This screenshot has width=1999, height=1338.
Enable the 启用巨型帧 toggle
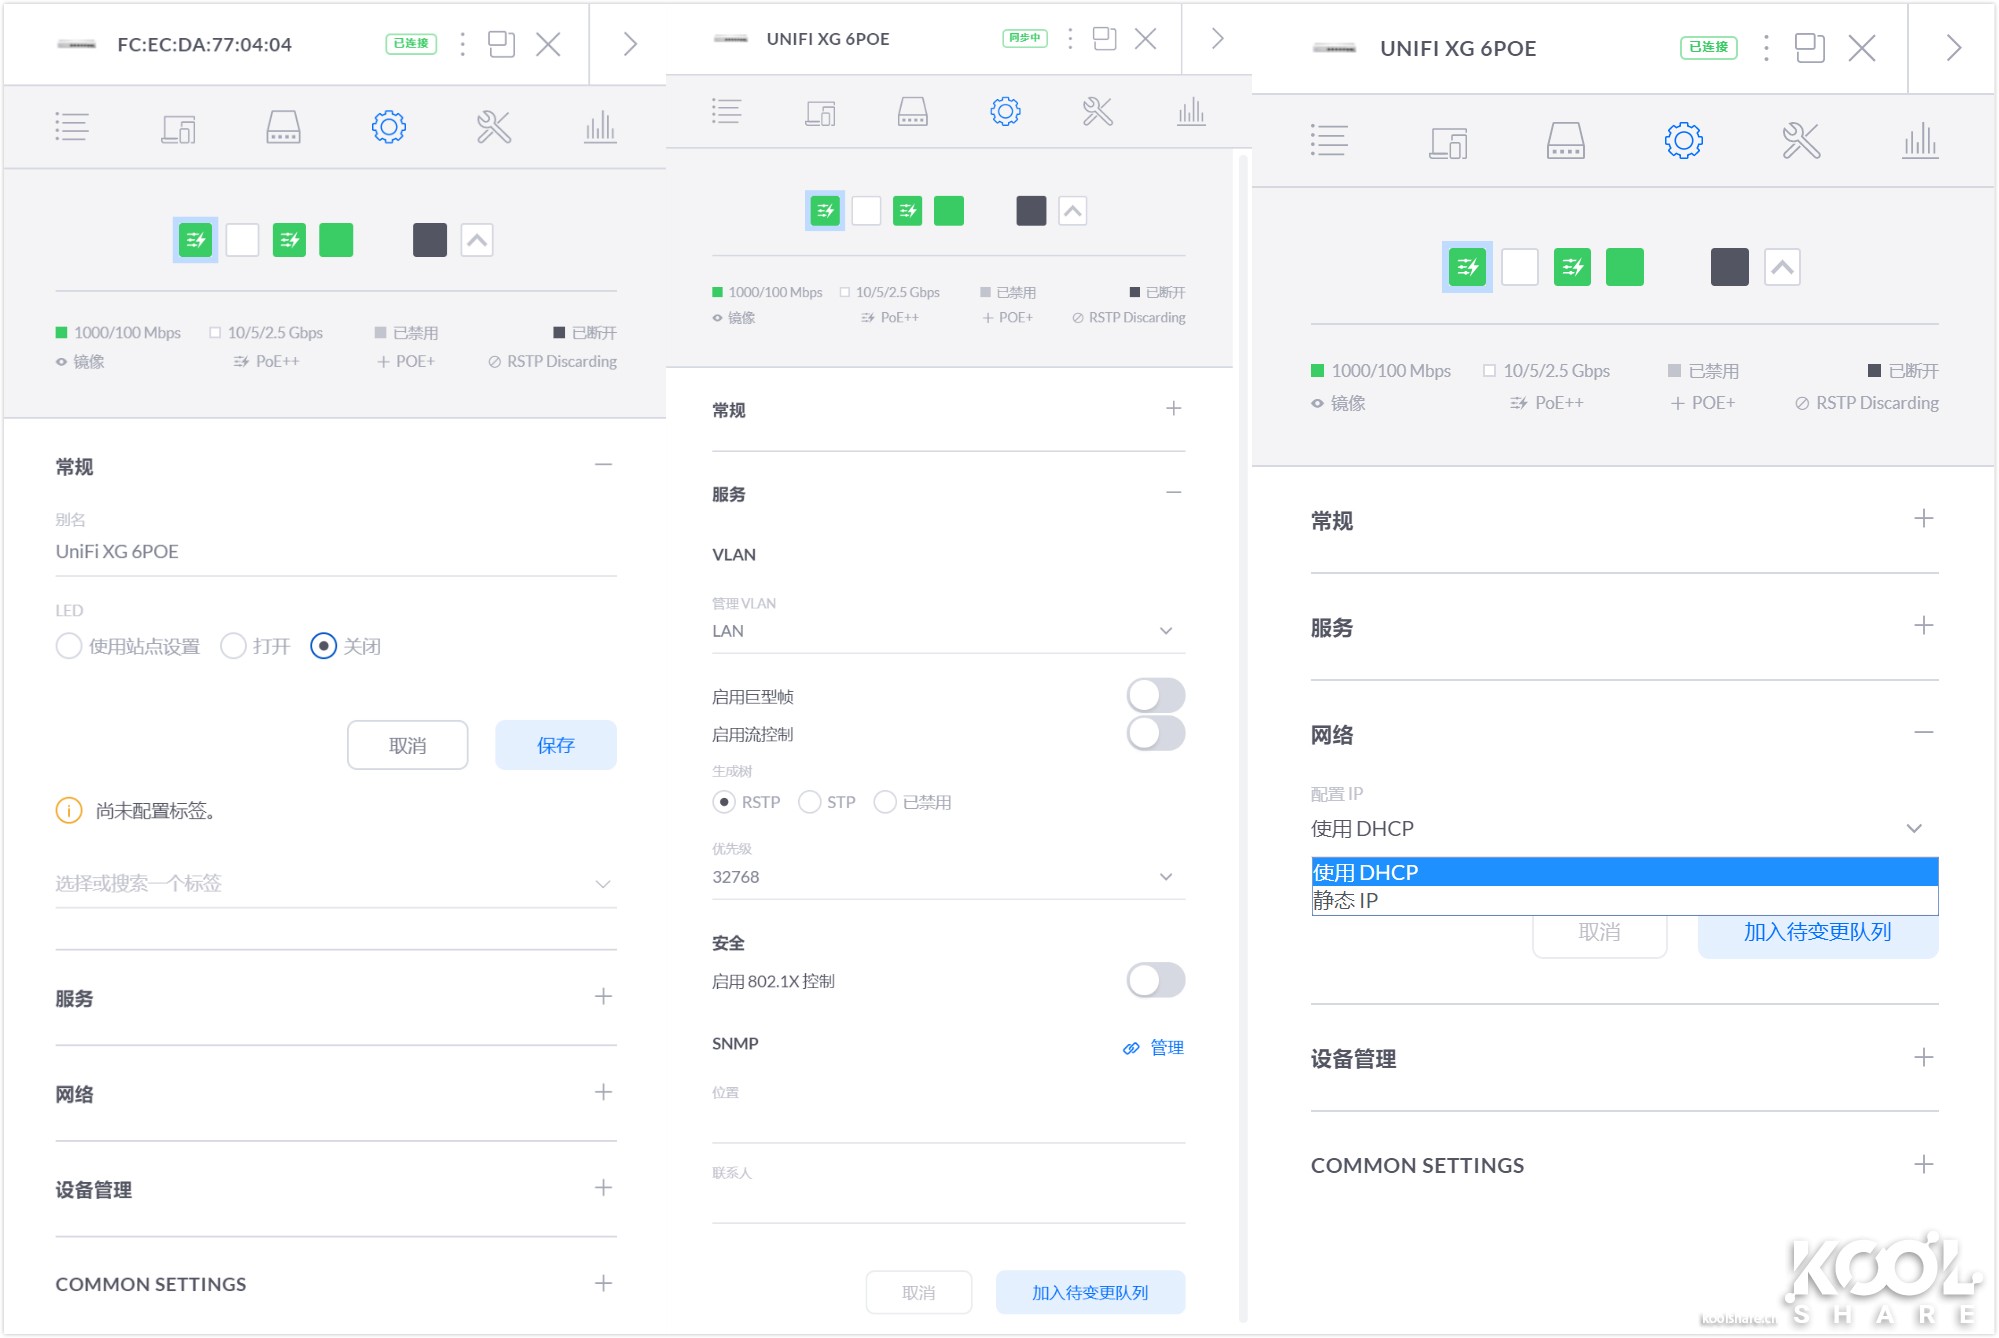(1155, 695)
